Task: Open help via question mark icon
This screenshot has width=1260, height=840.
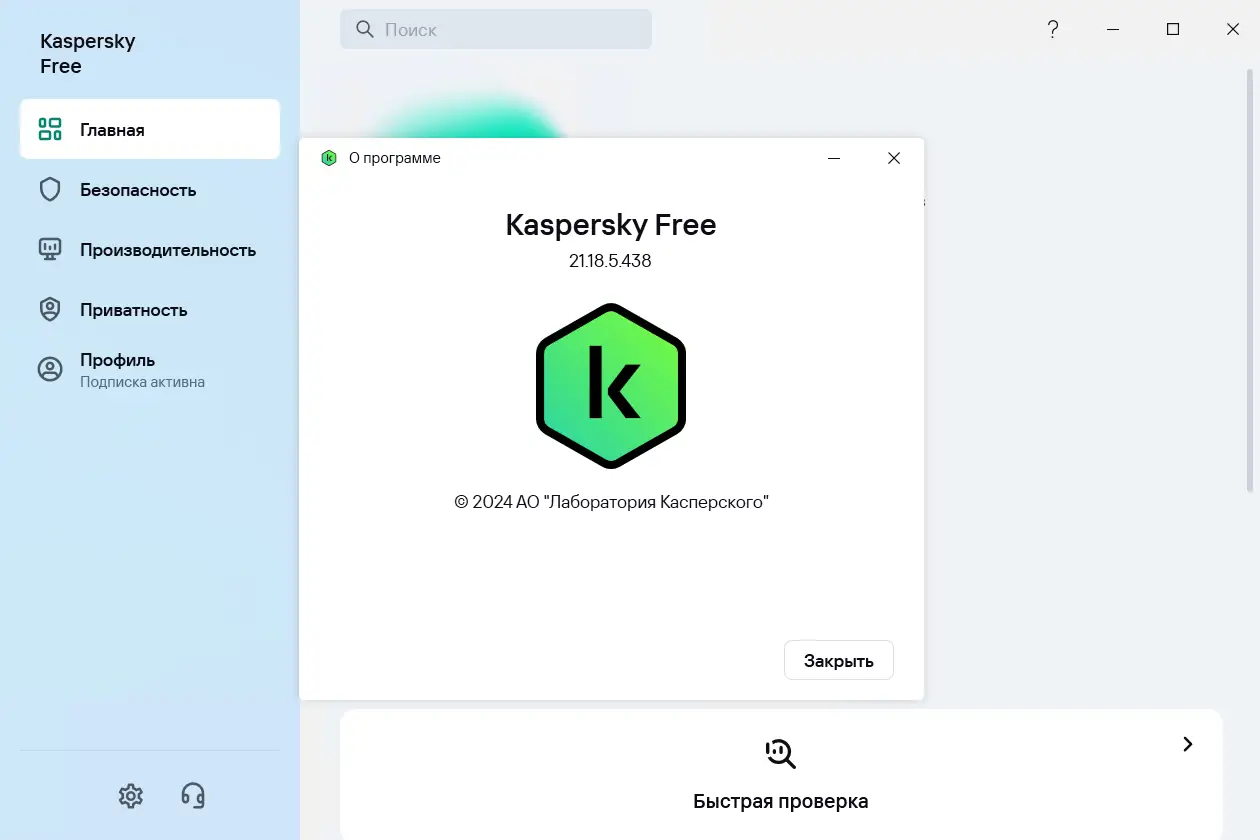Action: (x=1052, y=29)
